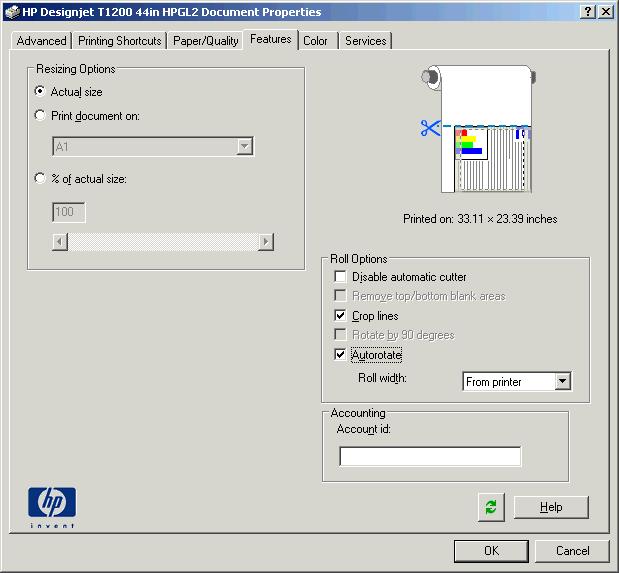Screen dimensions: 619x573
Task: Select the Actual size radio button
Action: 40,92
